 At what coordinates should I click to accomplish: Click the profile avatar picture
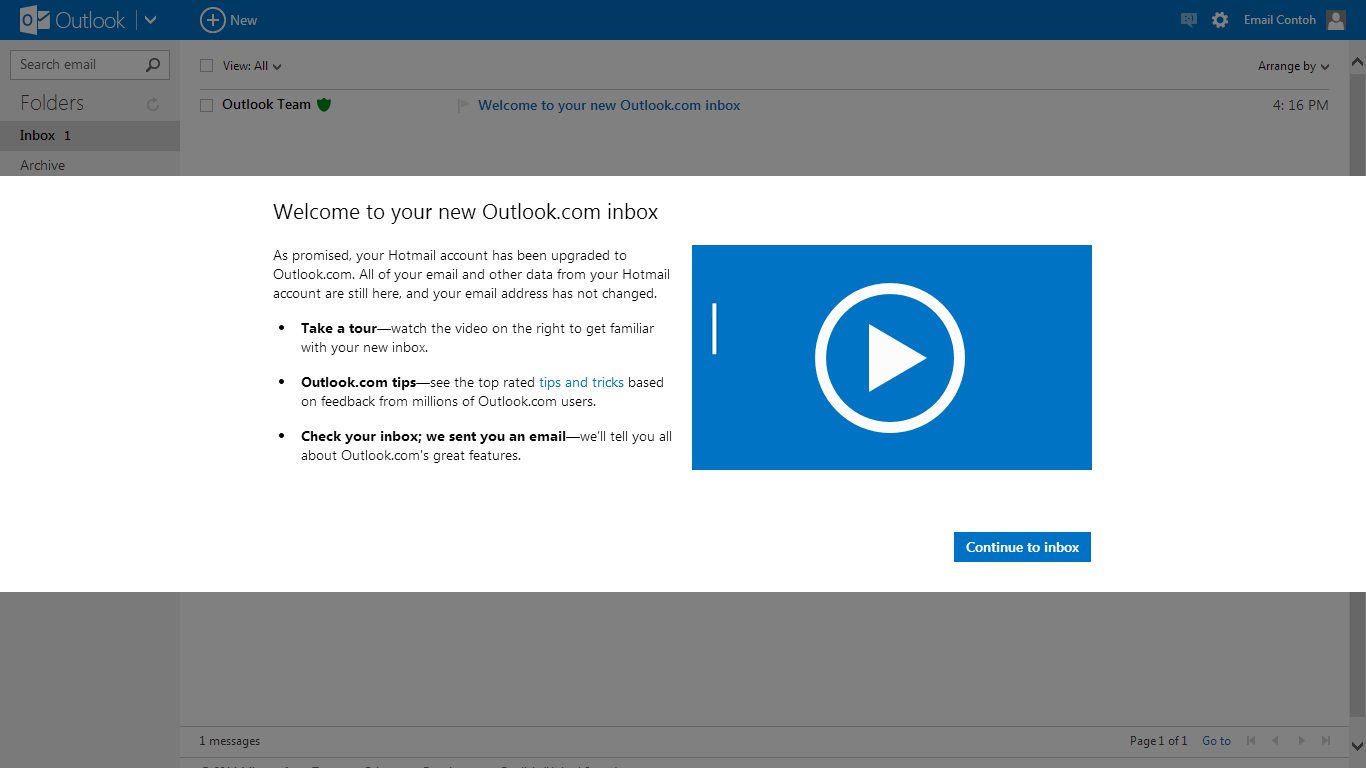pyautogui.click(x=1336, y=20)
